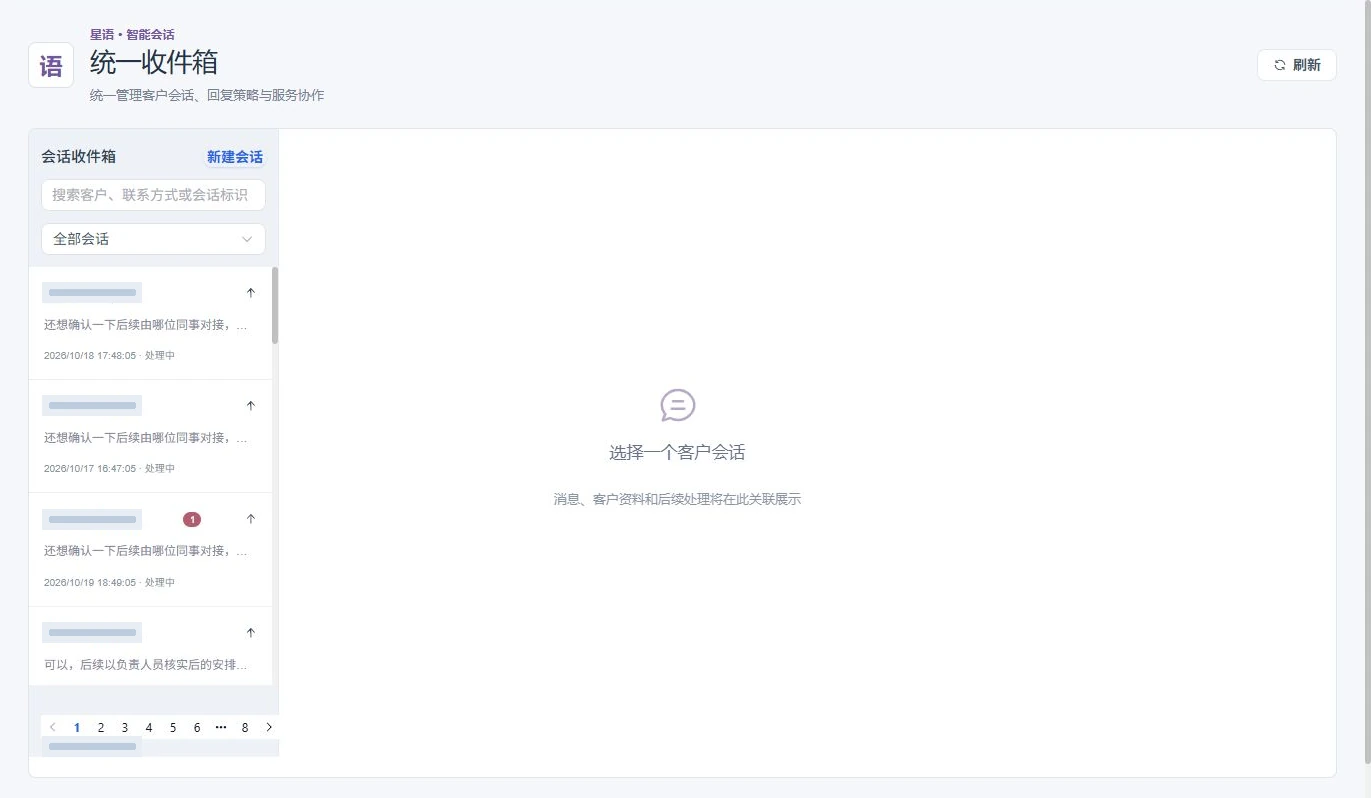The height and width of the screenshot is (798, 1371).
Task: Click the 刷新 refresh button
Action: pos(1296,65)
